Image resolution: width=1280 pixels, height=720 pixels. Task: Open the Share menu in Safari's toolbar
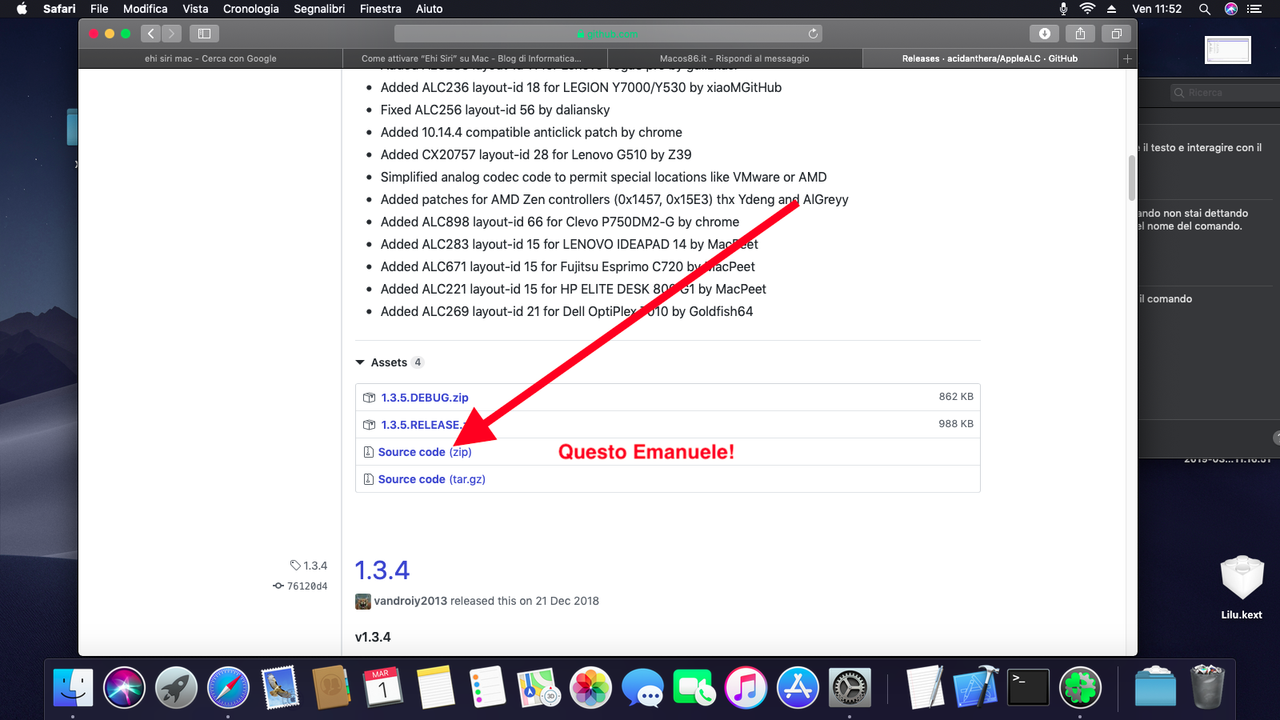1081,33
